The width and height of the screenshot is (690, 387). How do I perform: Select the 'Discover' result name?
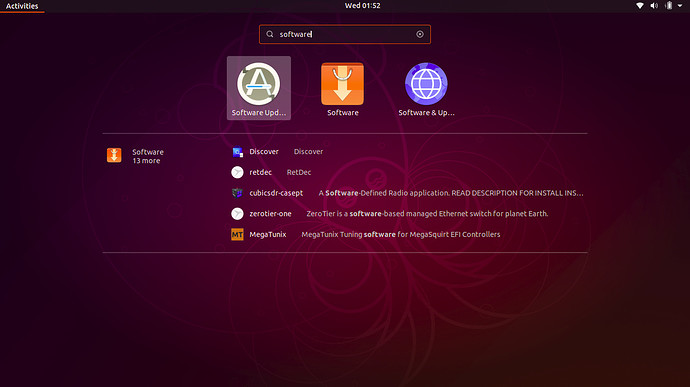(264, 151)
